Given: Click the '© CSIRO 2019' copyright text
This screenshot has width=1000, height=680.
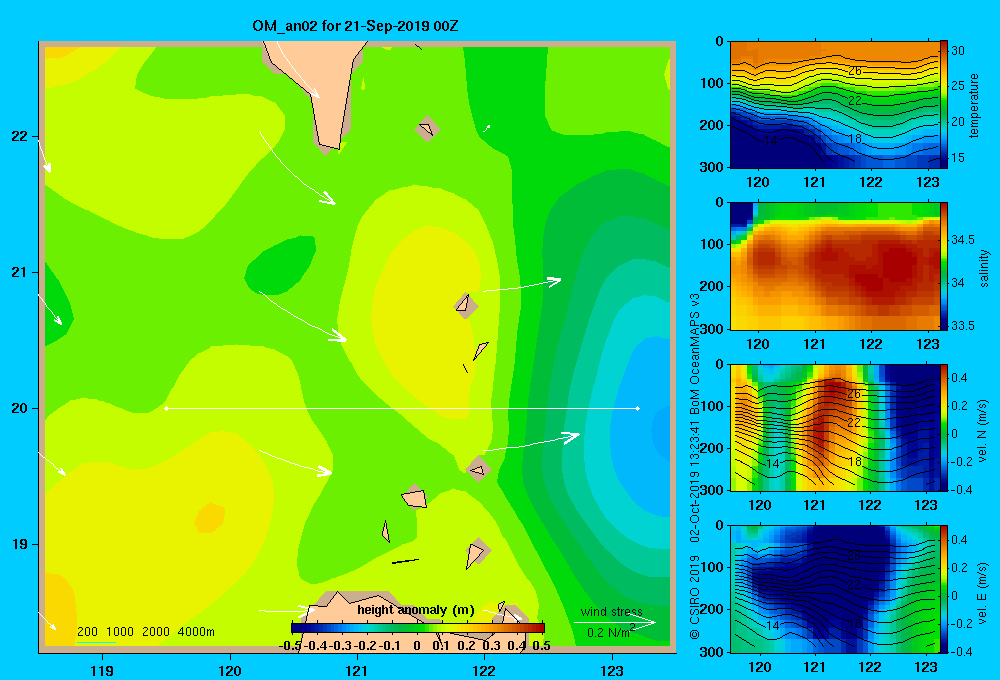Looking at the screenshot, I should (x=695, y=597).
